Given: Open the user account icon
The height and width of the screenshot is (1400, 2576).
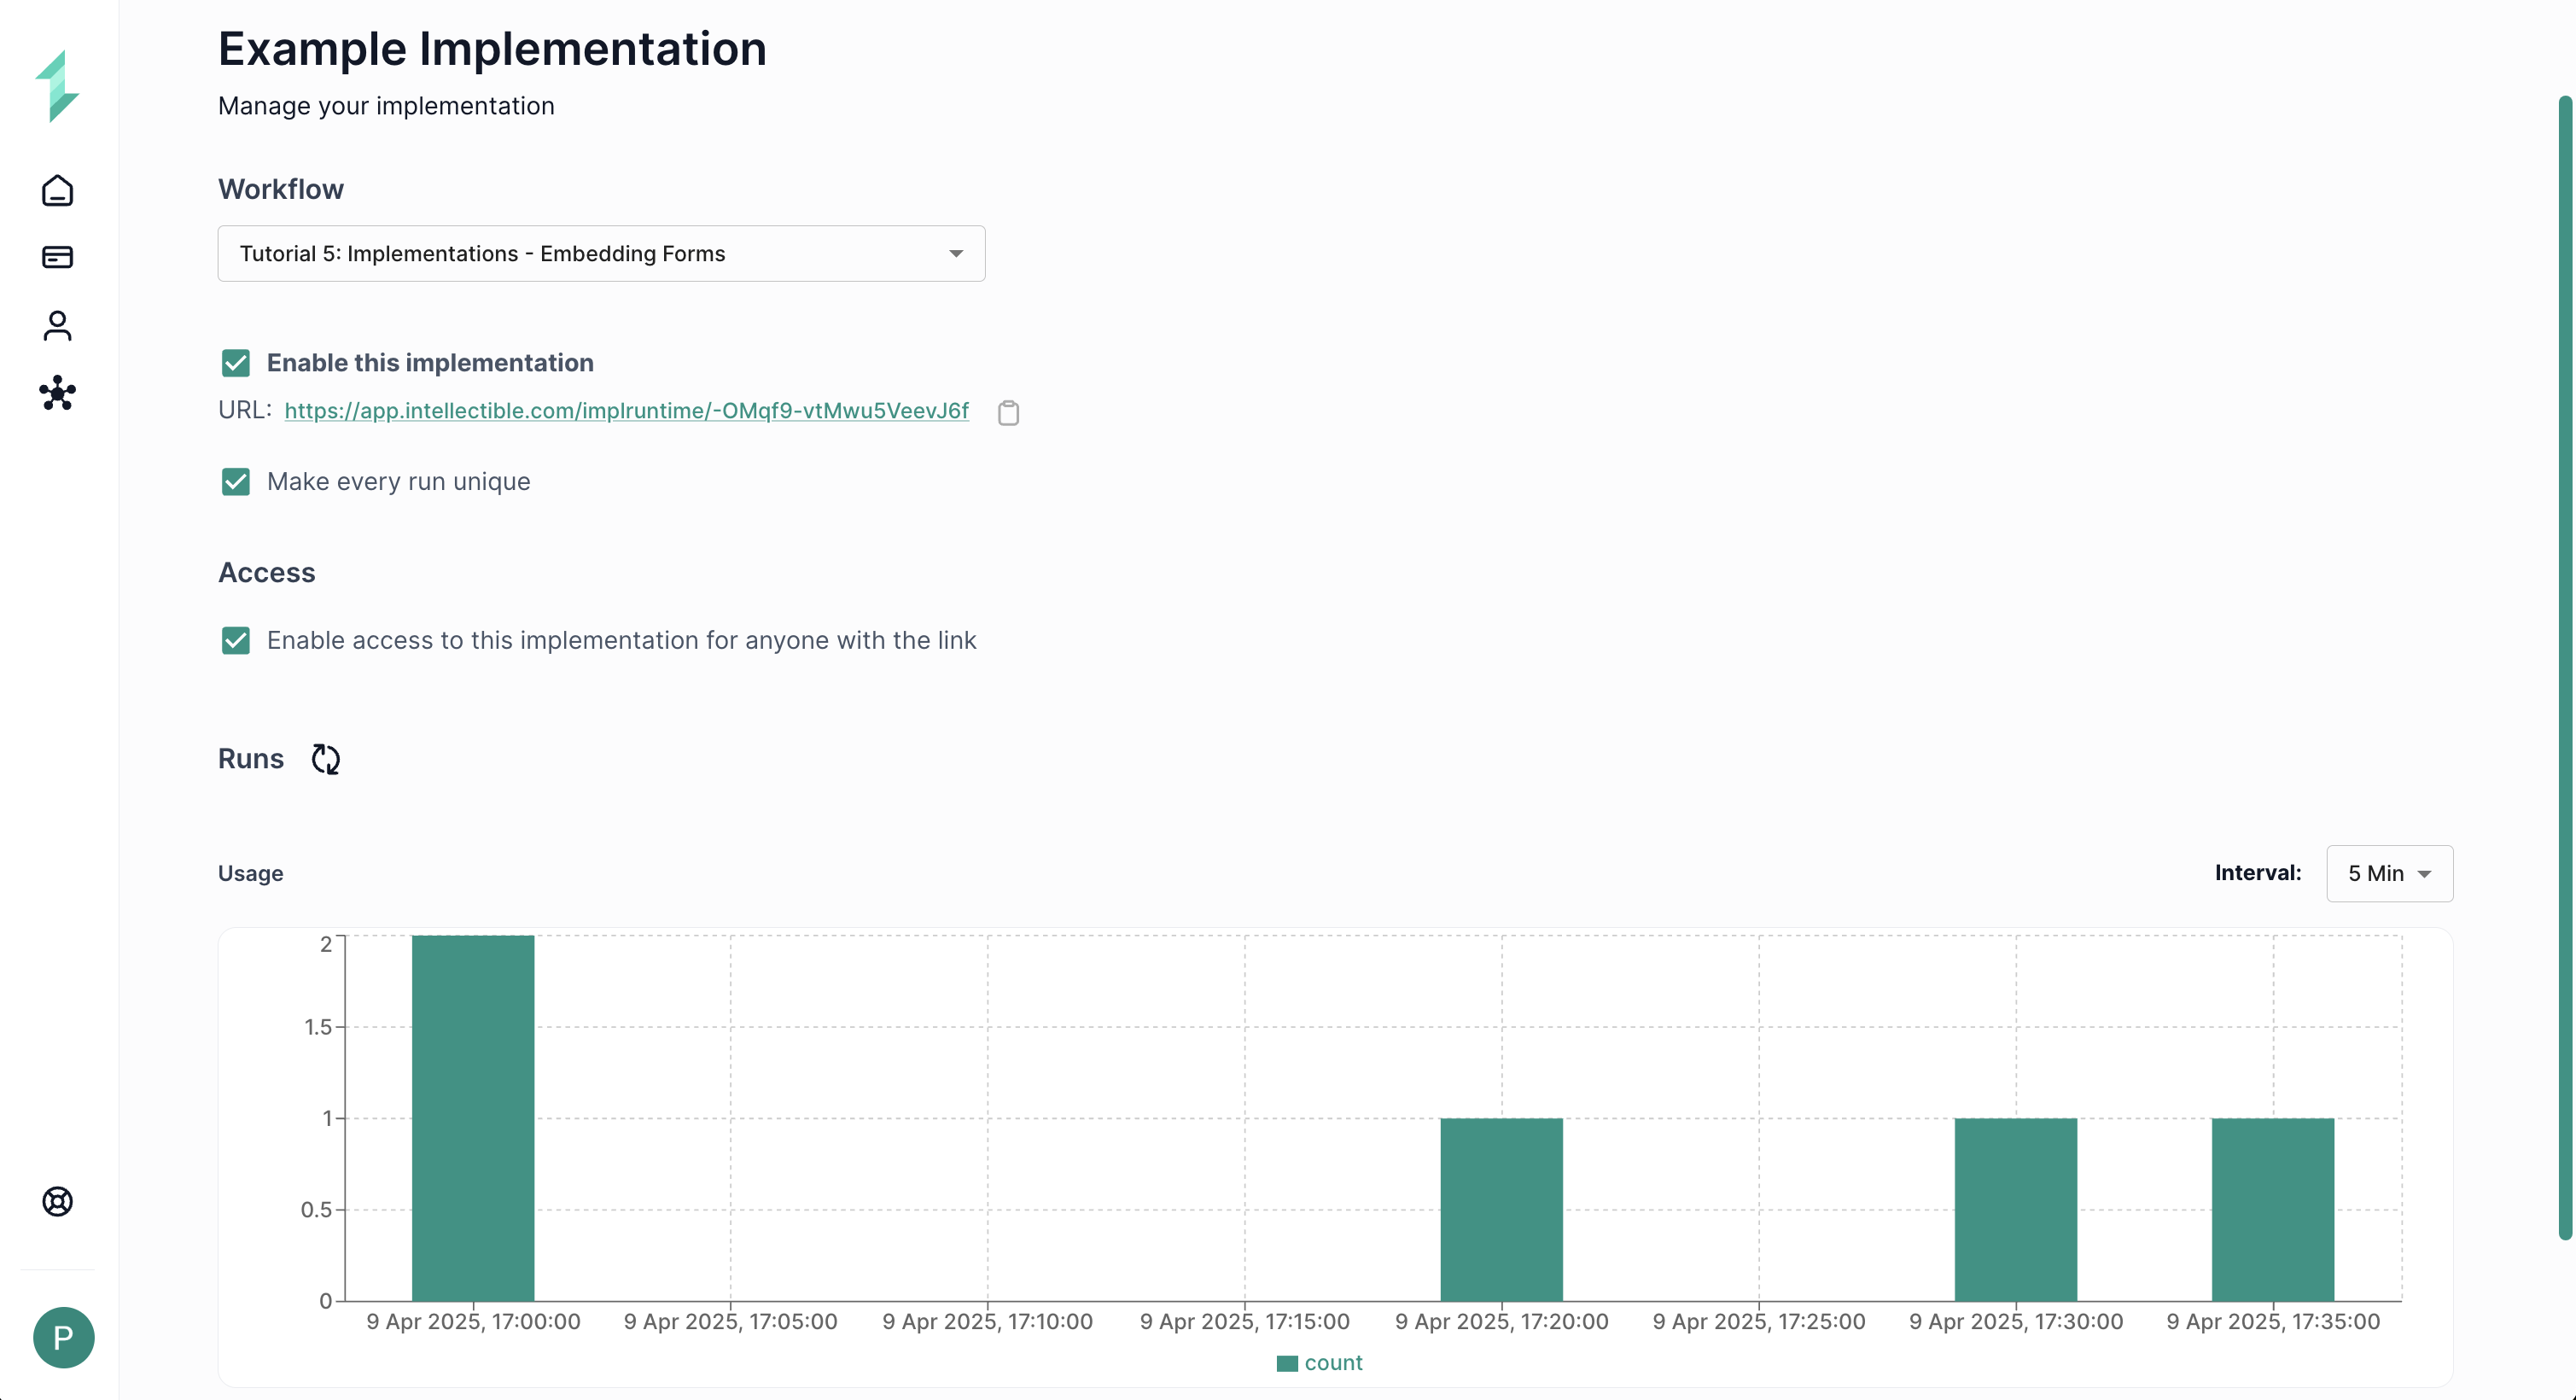Looking at the screenshot, I should 57,325.
